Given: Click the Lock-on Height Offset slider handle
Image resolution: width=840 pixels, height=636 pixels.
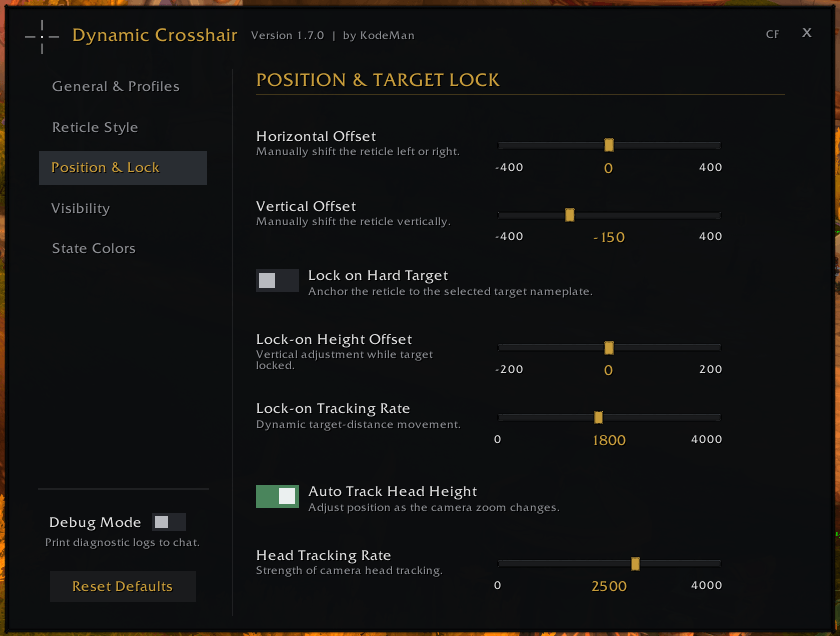Looking at the screenshot, I should pyautogui.click(x=609, y=347).
